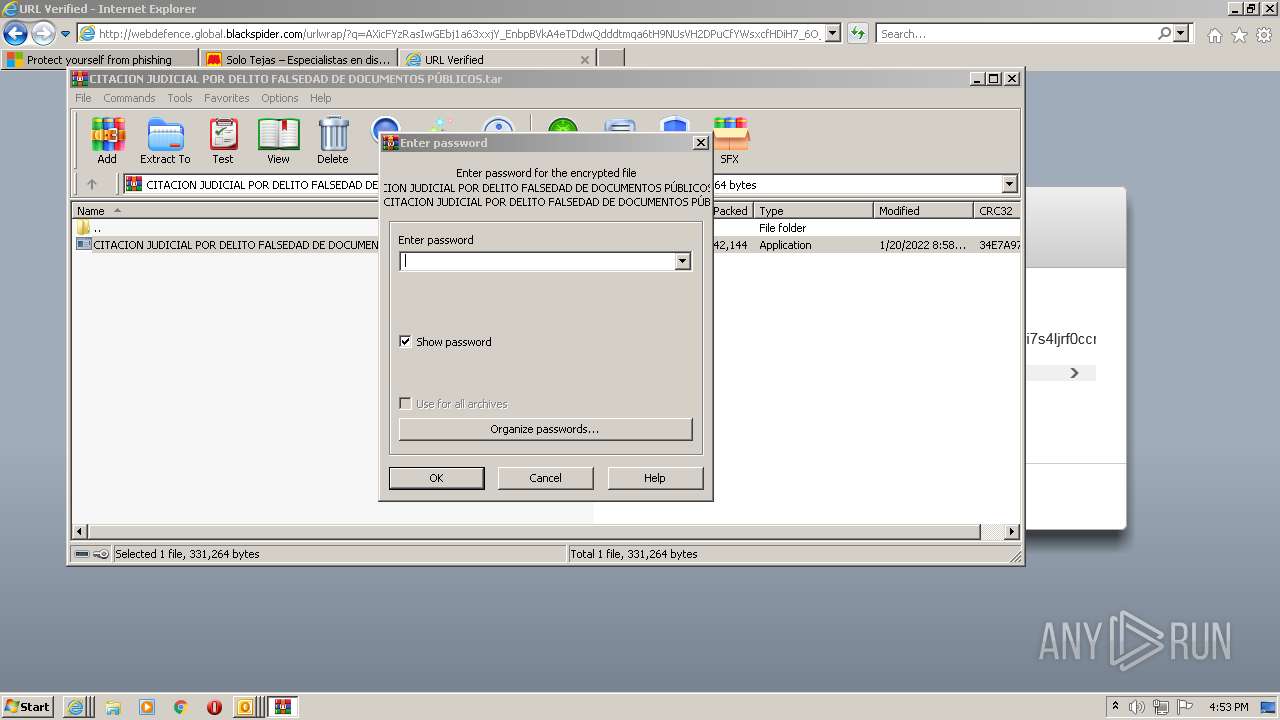Image resolution: width=1280 pixels, height=720 pixels.
Task: Open Help in password dialog
Action: (x=655, y=478)
